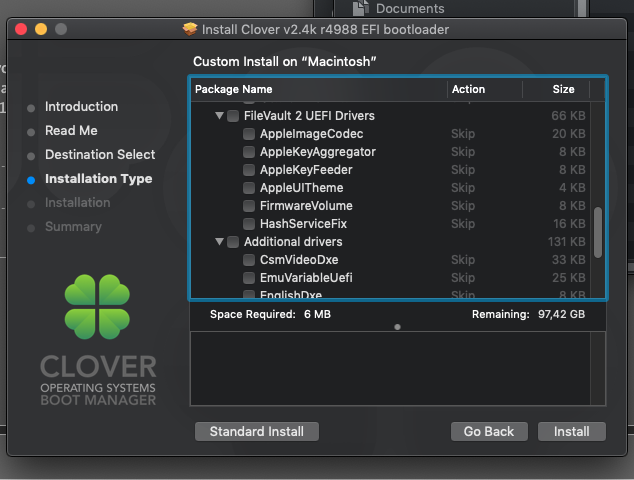Click the Documents file icon in background window
The width and height of the screenshot is (634, 480).
pyautogui.click(x=361, y=8)
